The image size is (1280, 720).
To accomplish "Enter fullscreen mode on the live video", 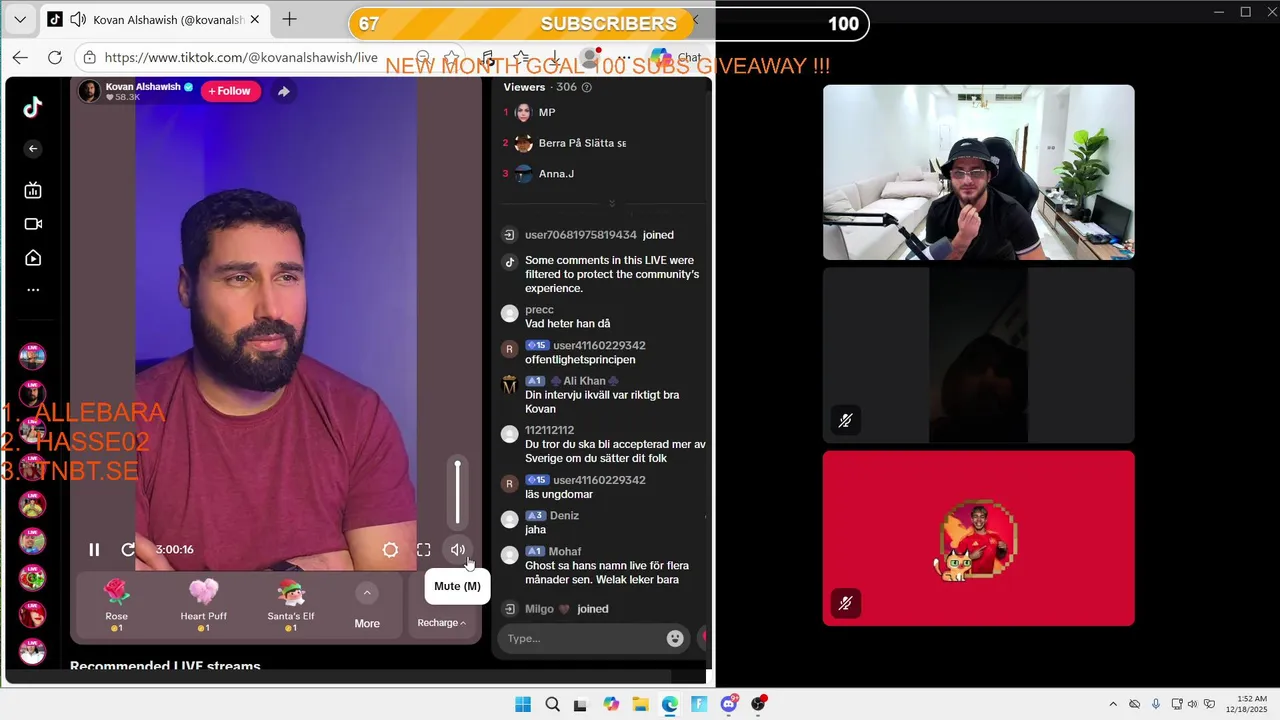I will point(424,549).
